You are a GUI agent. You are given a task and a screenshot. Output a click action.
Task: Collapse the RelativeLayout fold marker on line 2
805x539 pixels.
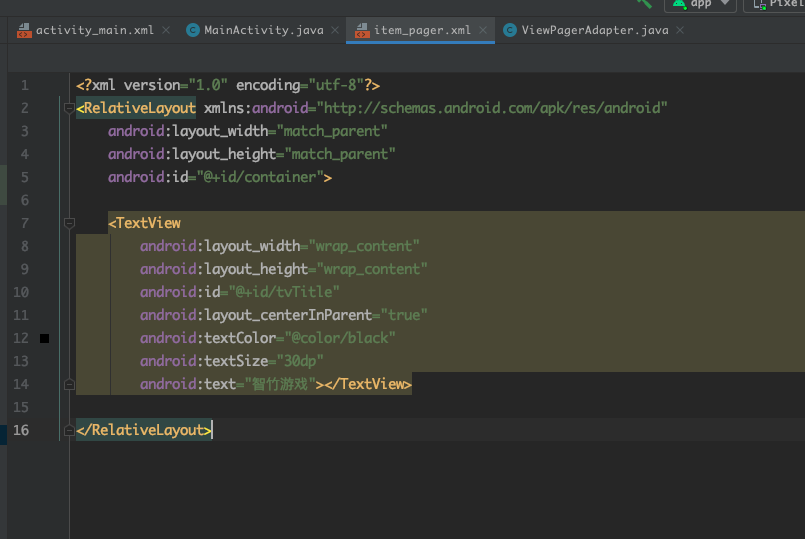[69, 108]
